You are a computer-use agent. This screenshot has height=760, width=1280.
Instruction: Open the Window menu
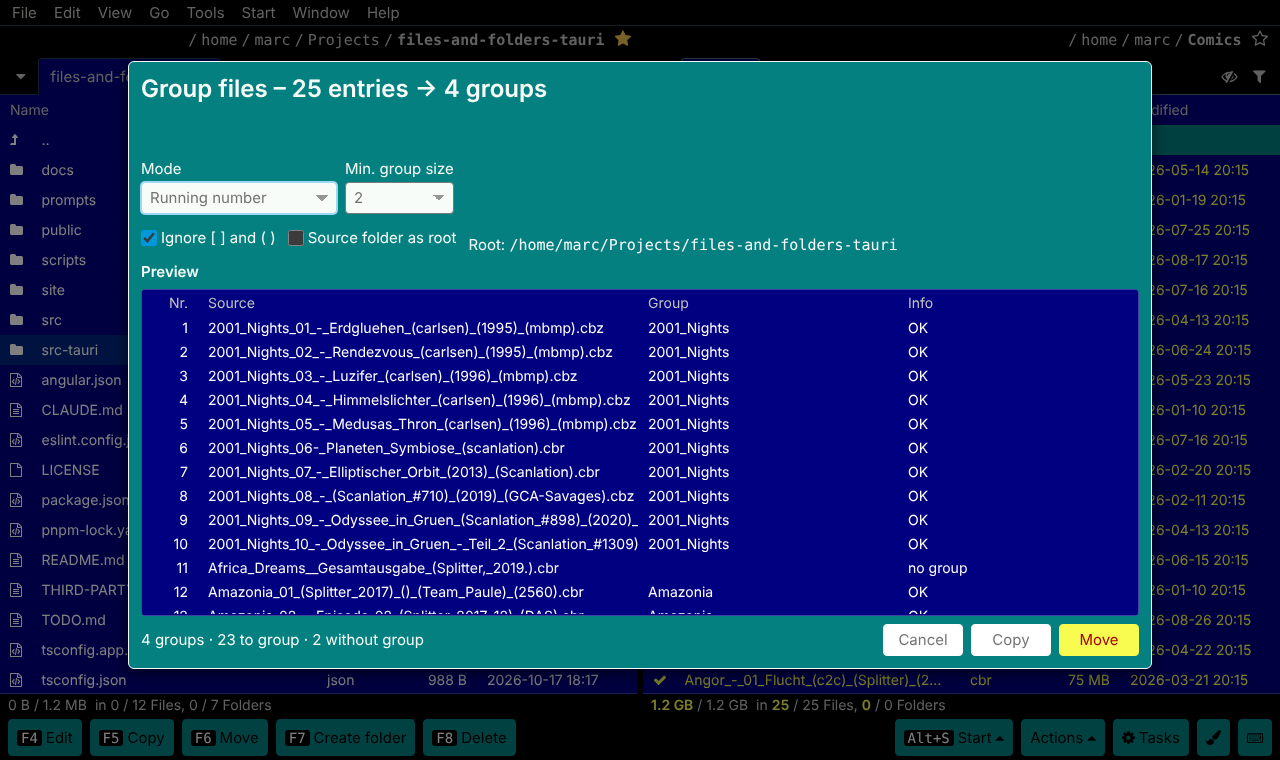click(x=321, y=13)
